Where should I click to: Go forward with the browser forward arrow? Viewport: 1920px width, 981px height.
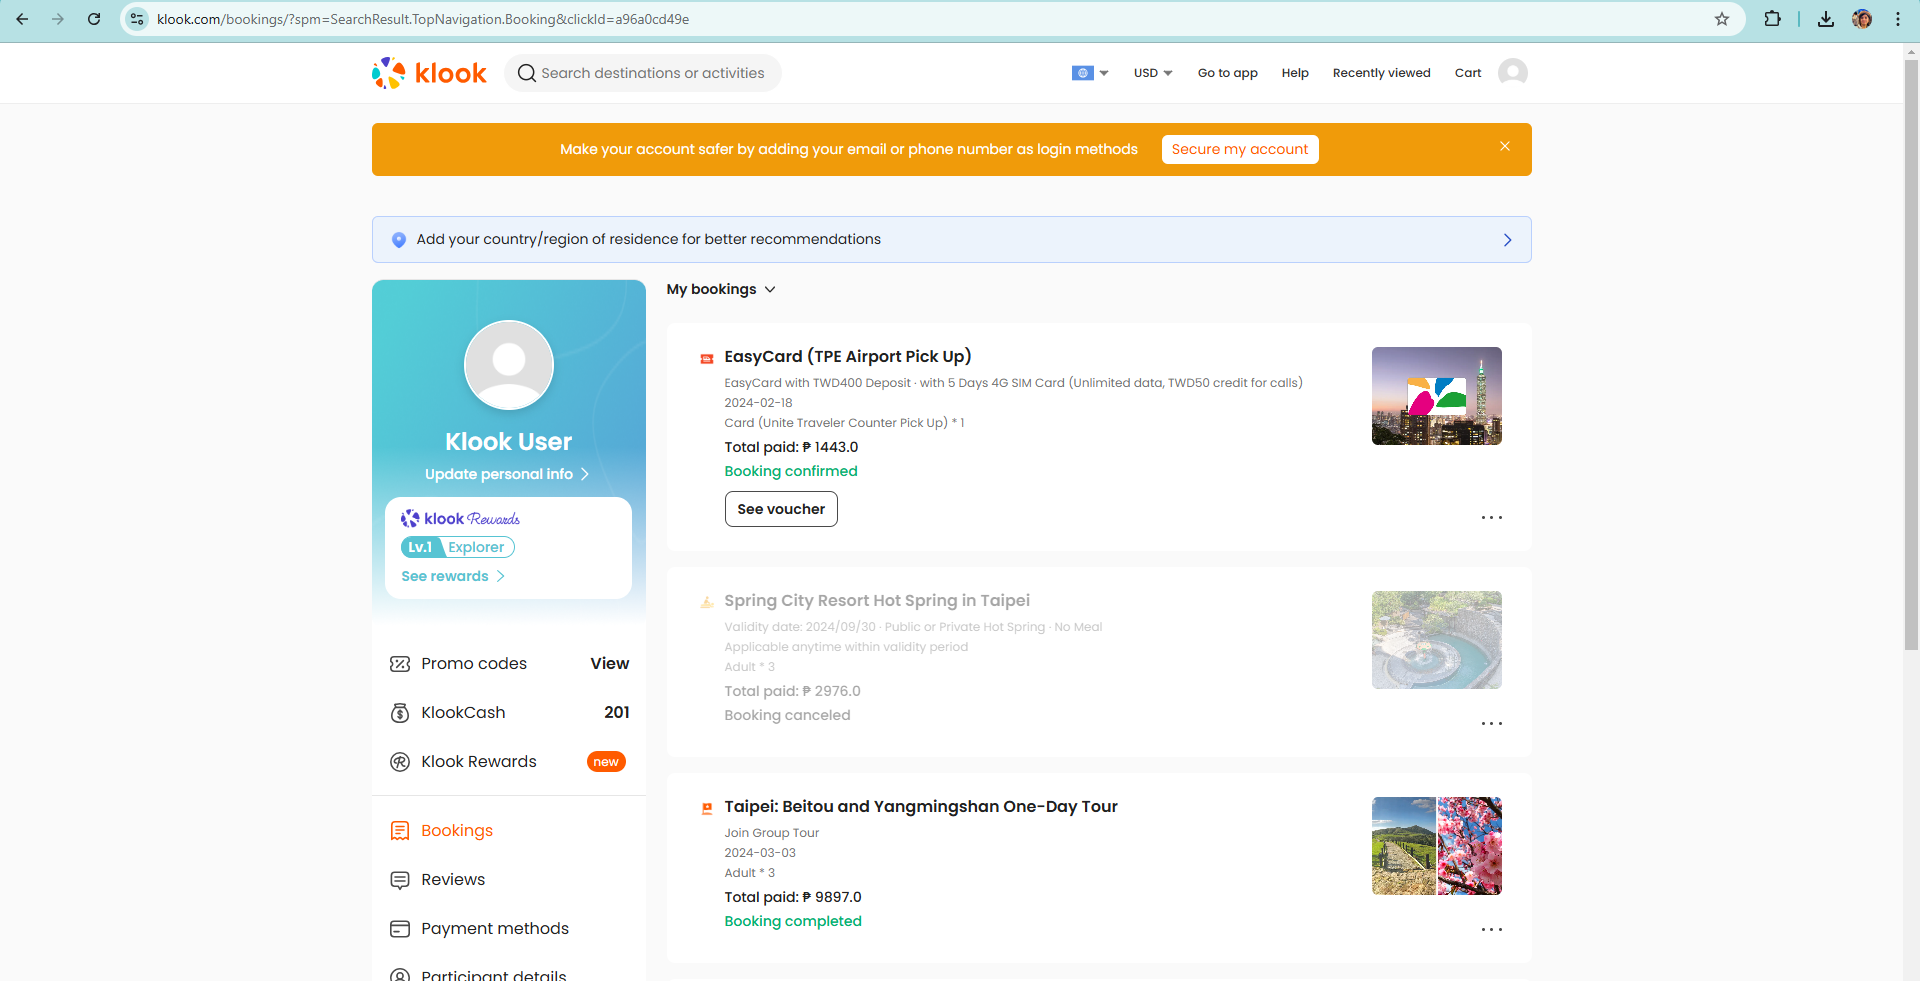coord(58,19)
